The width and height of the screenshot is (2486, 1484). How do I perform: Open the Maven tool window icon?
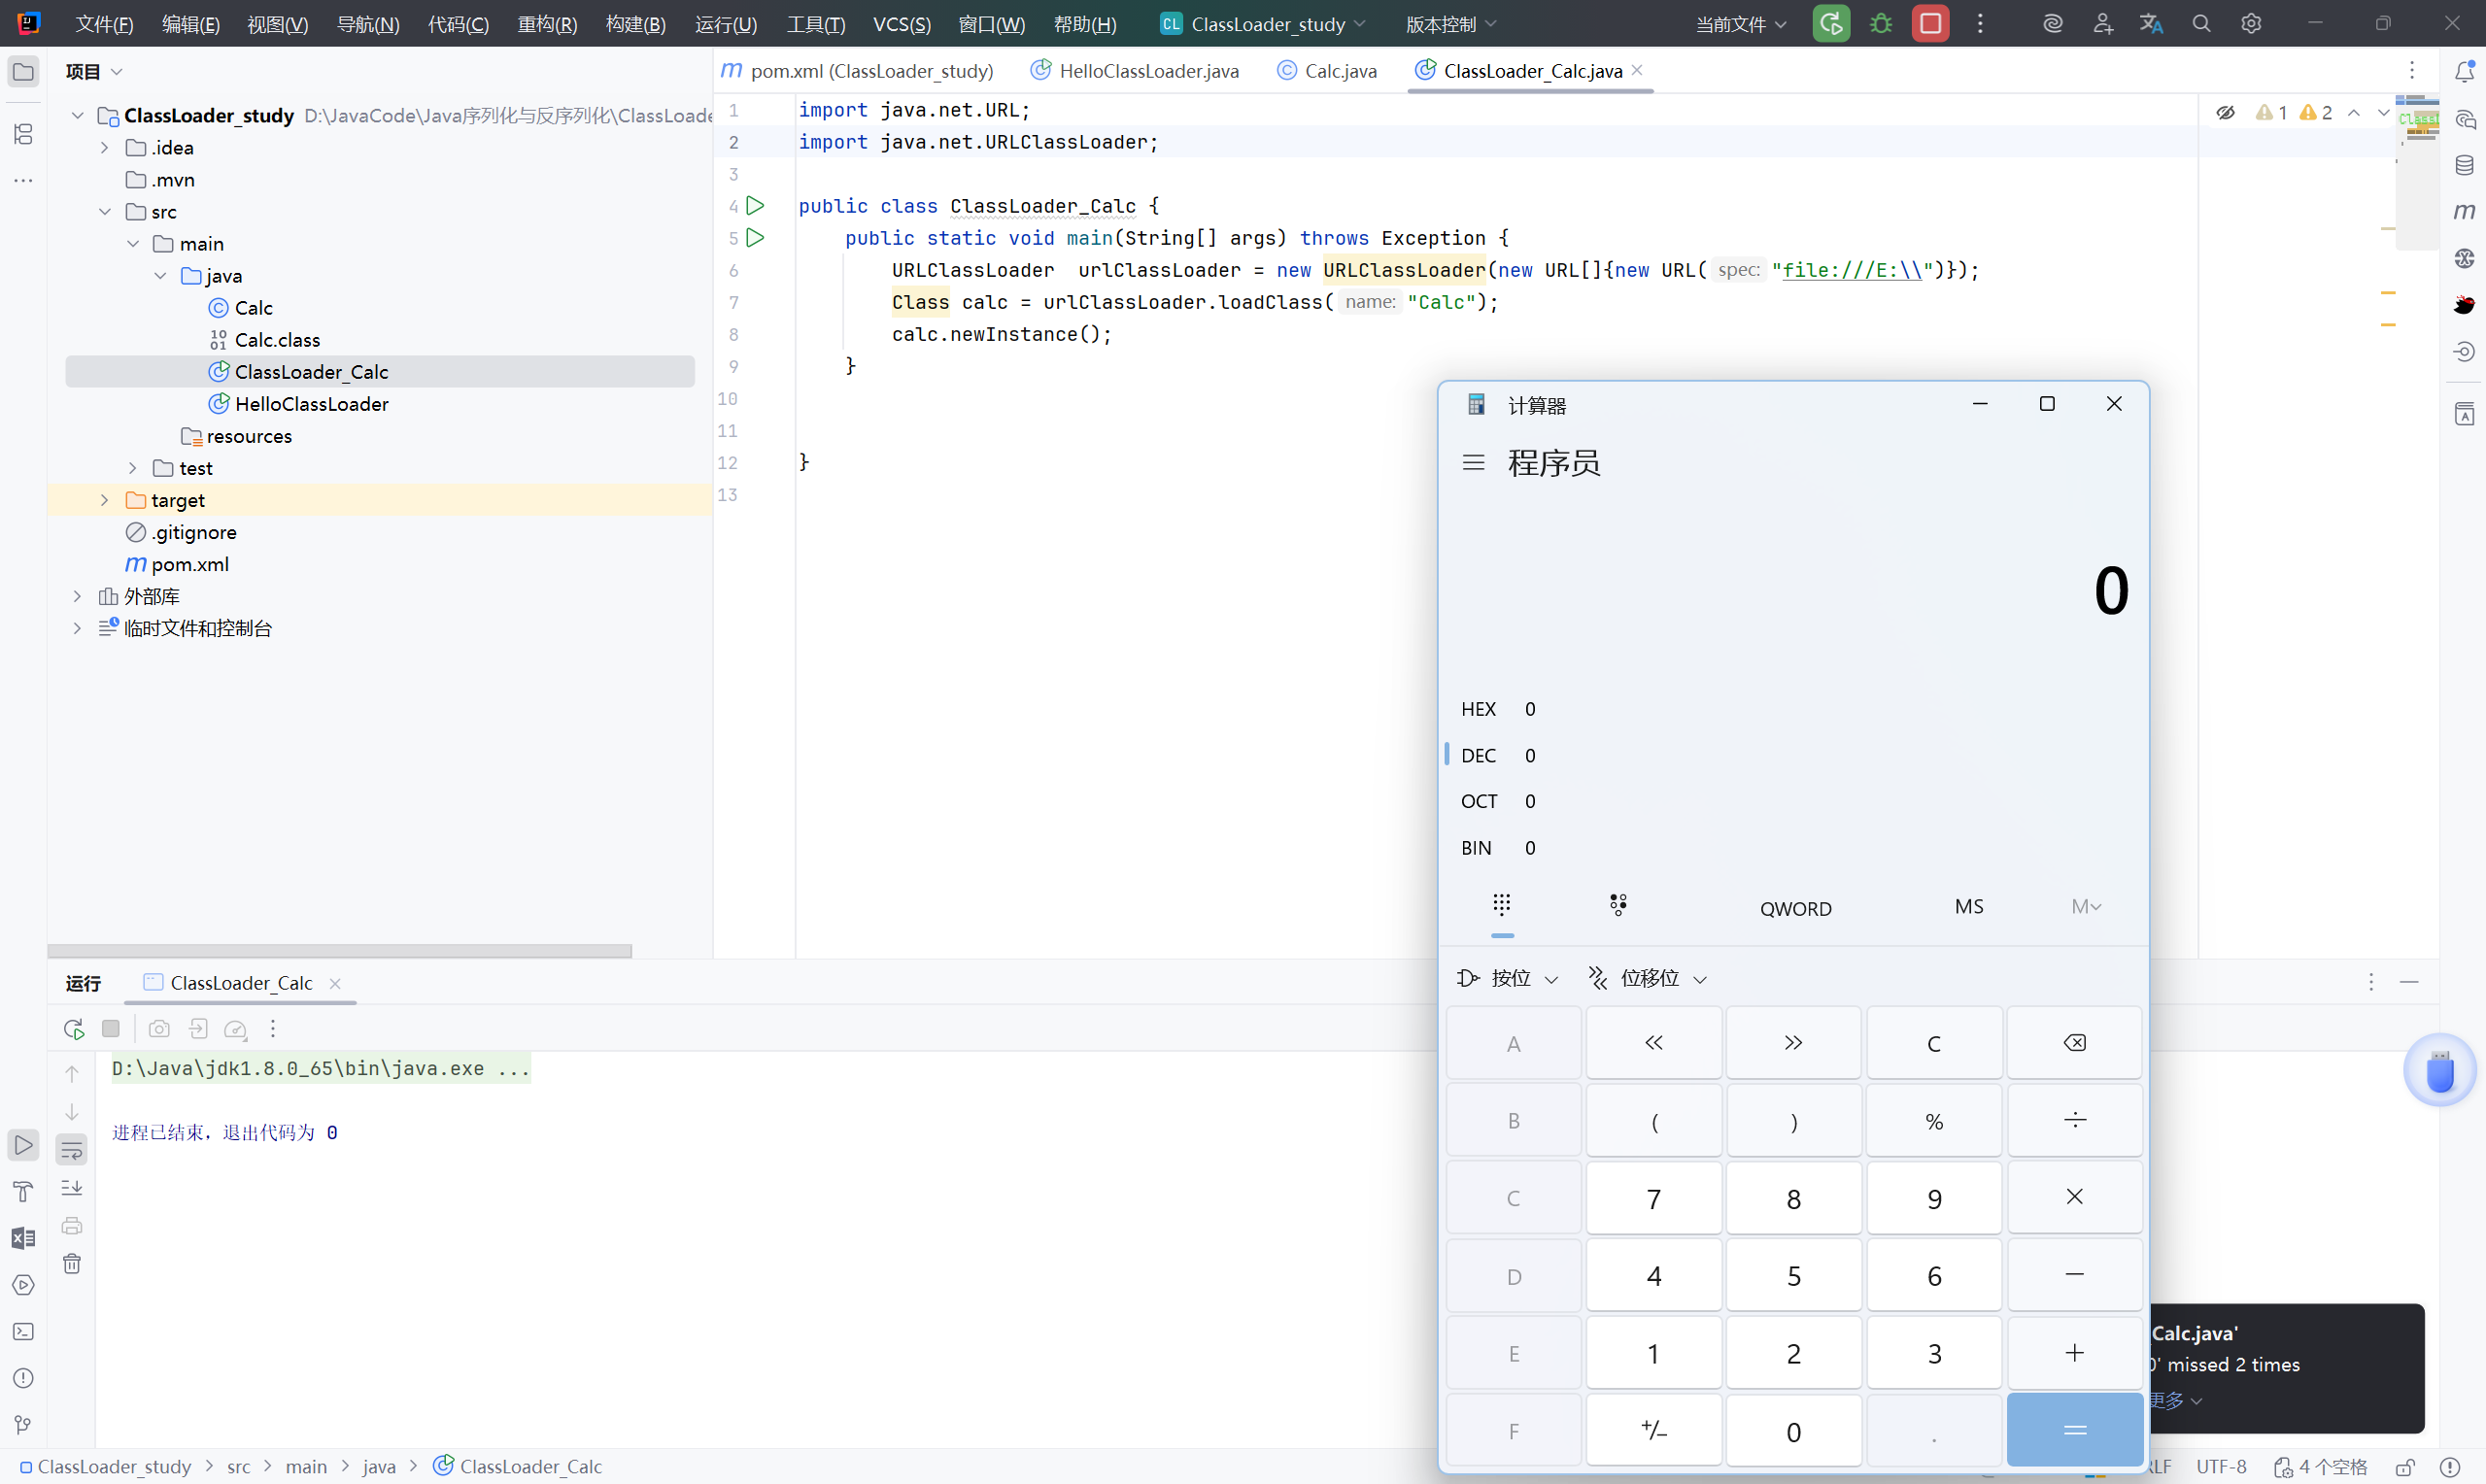point(2464,211)
